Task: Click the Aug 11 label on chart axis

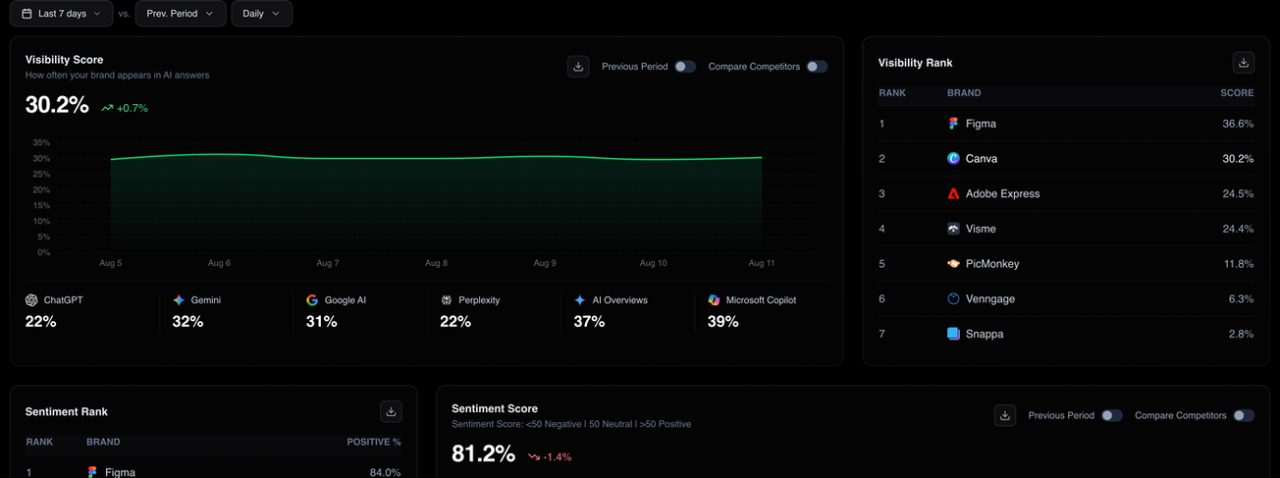Action: [x=762, y=263]
